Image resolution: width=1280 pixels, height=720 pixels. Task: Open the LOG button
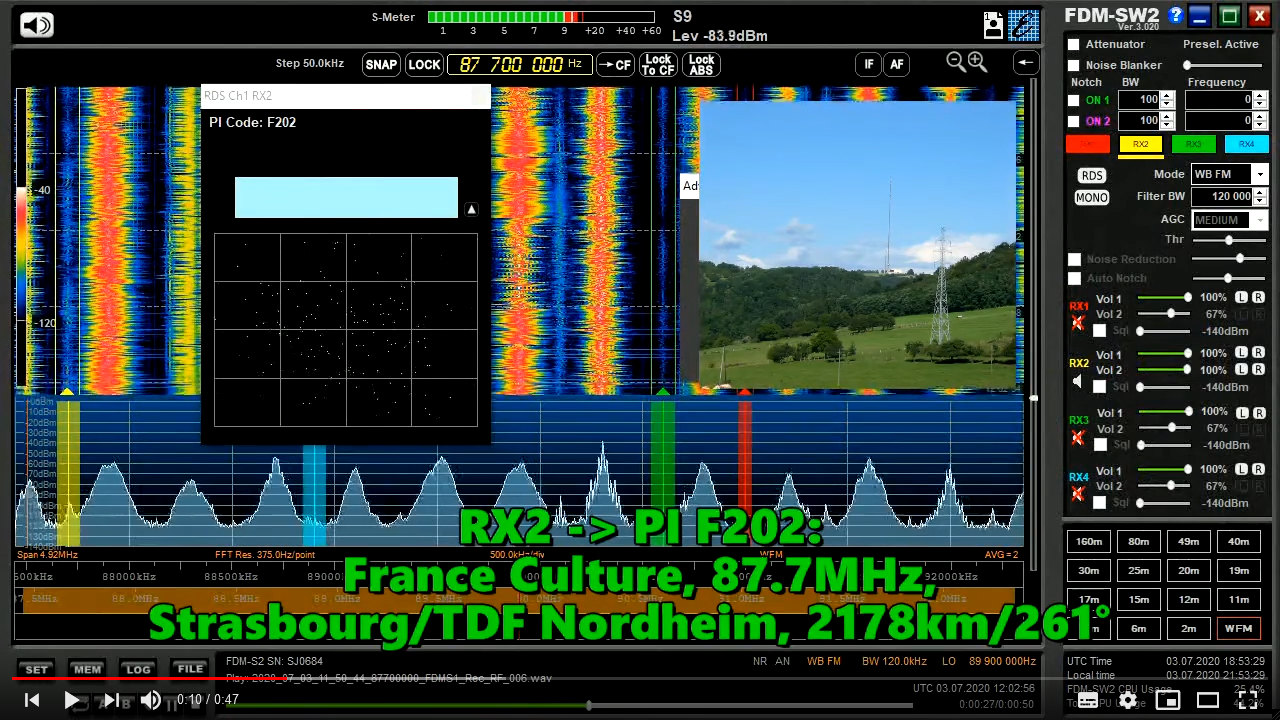click(138, 669)
